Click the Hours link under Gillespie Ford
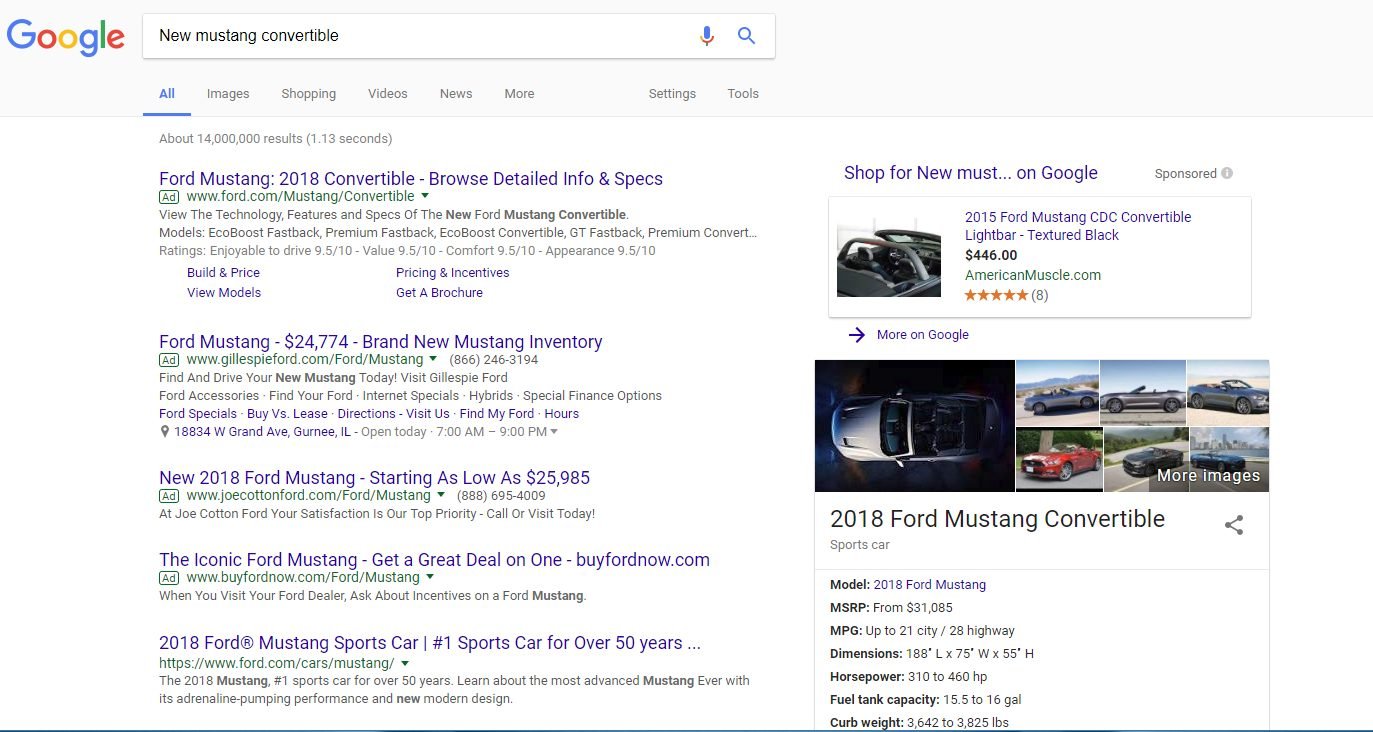Screen dimensions: 1373x732 coord(562,414)
